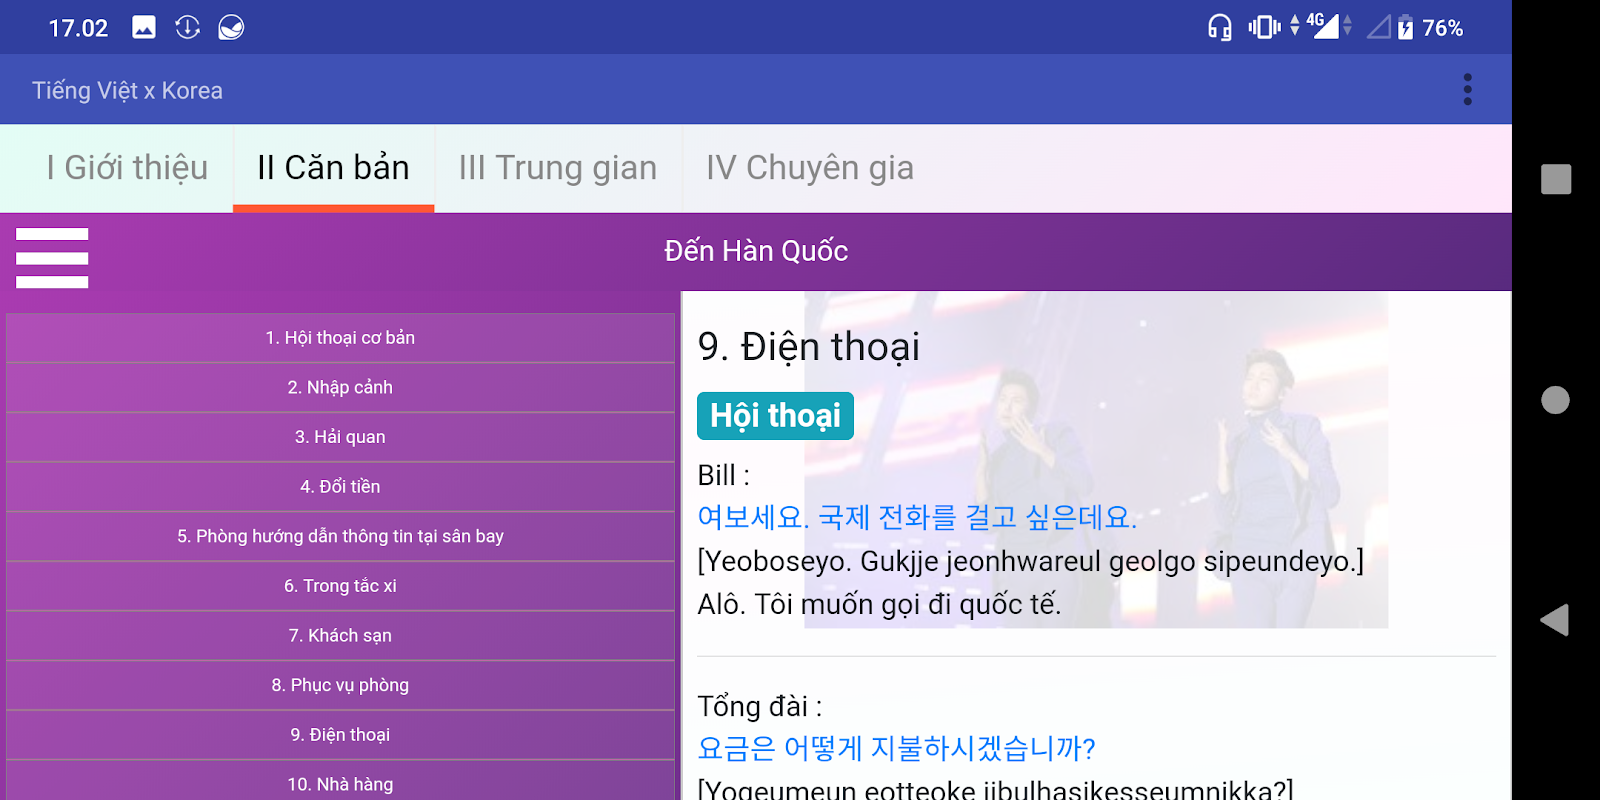Click the speaker label Tổng đài :
Screen dimensions: 1600x800
click(759, 706)
